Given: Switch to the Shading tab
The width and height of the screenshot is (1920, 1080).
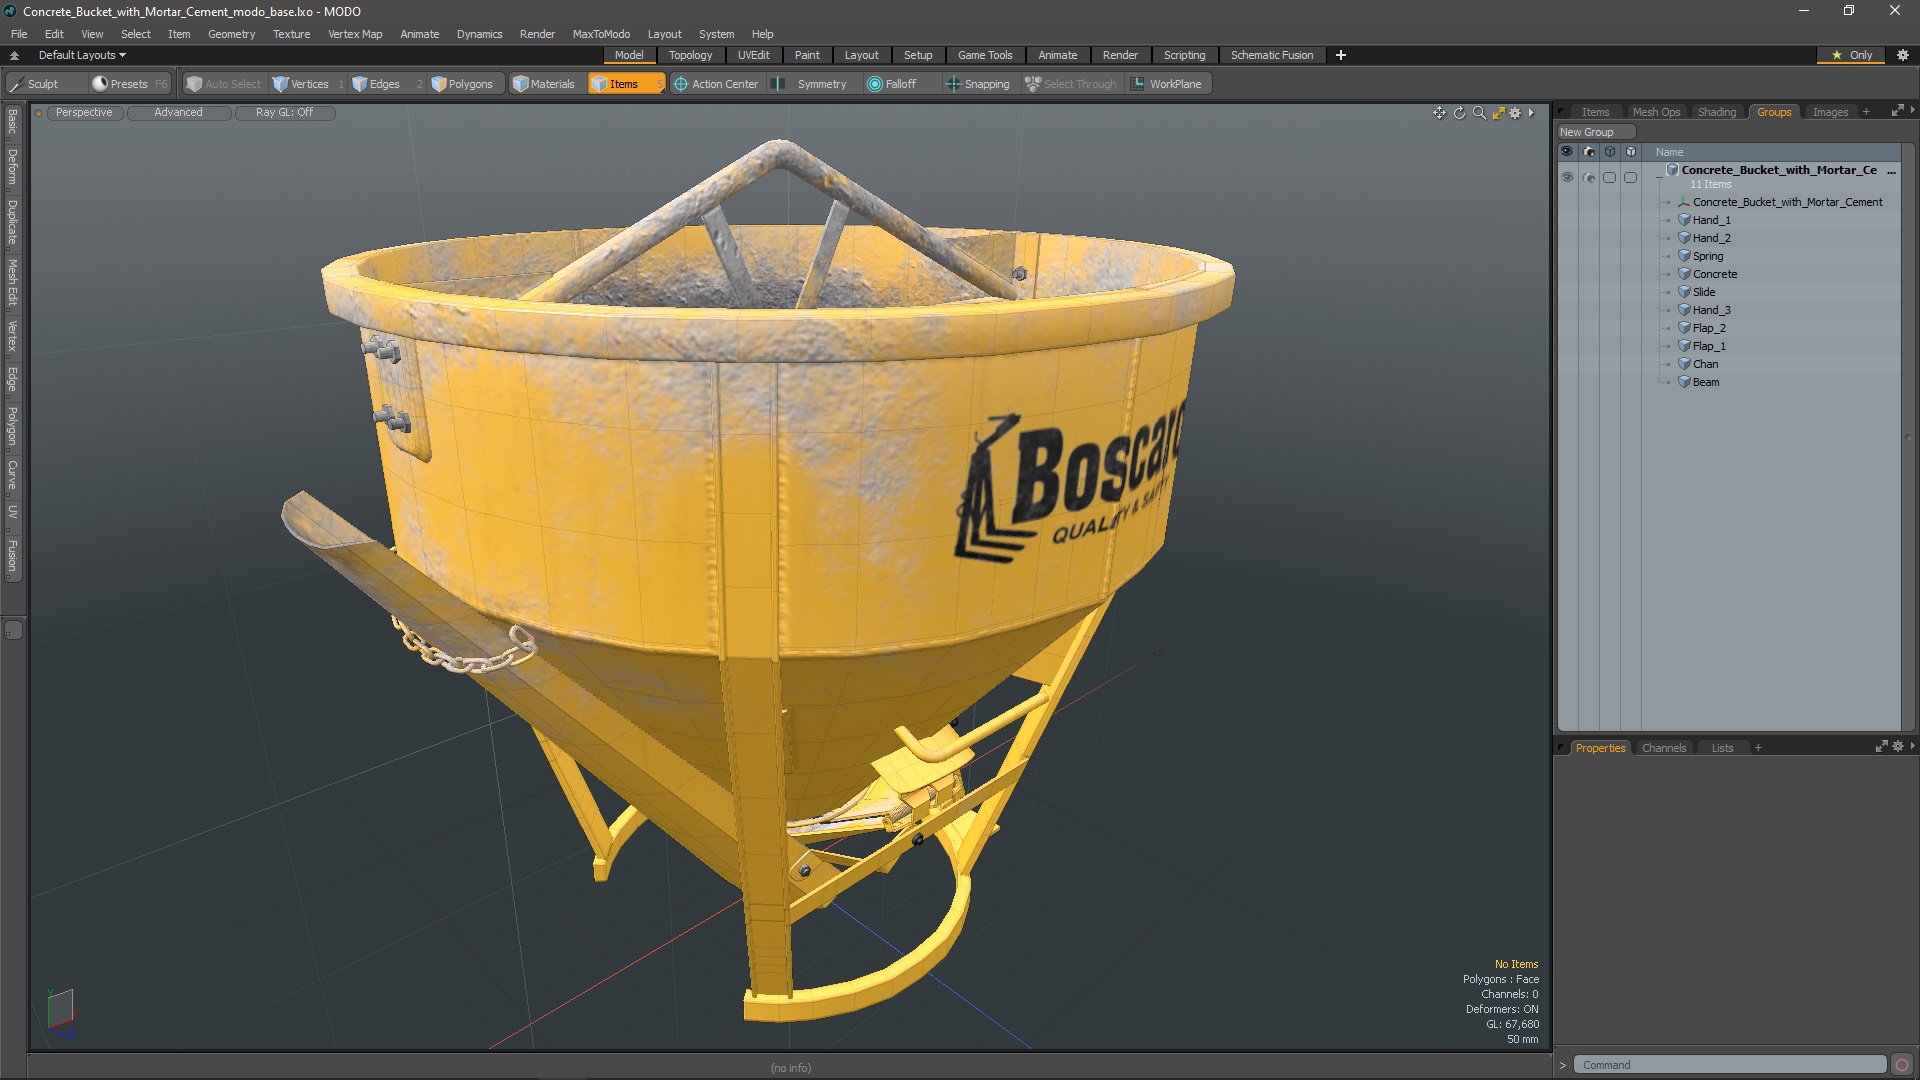Looking at the screenshot, I should pyautogui.click(x=1716, y=112).
